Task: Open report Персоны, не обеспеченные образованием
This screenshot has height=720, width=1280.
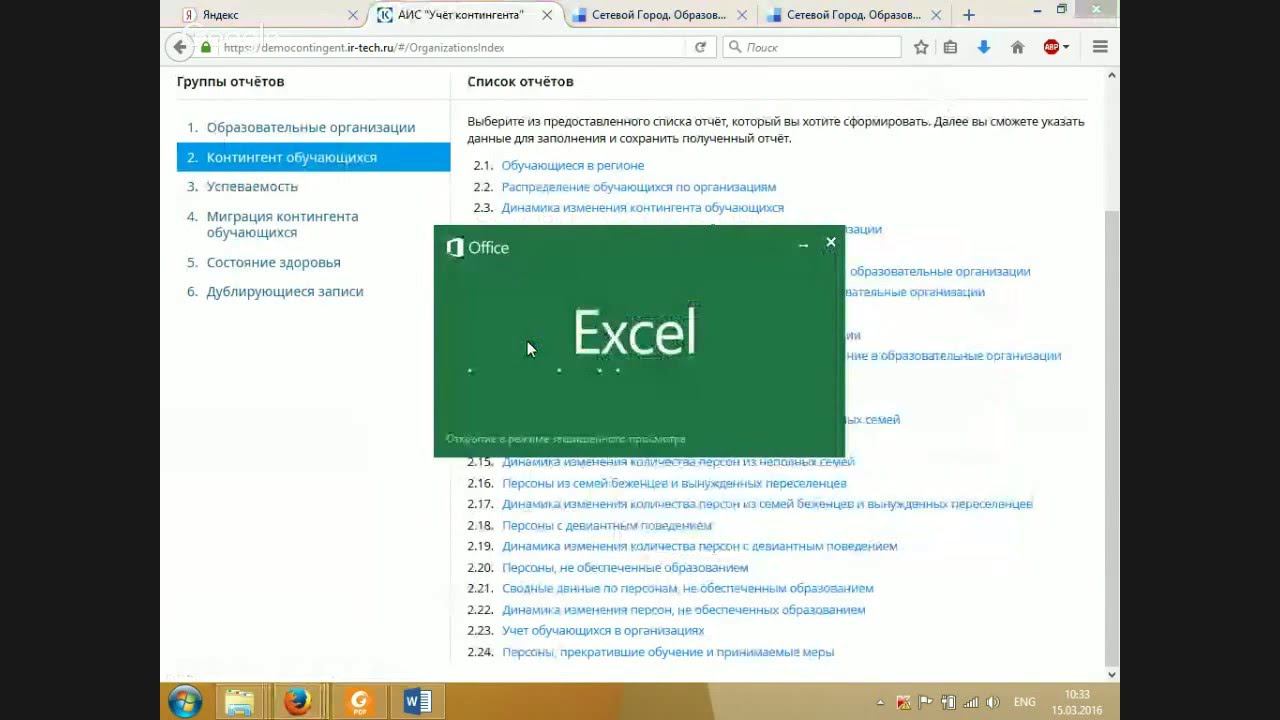Action: tap(625, 567)
